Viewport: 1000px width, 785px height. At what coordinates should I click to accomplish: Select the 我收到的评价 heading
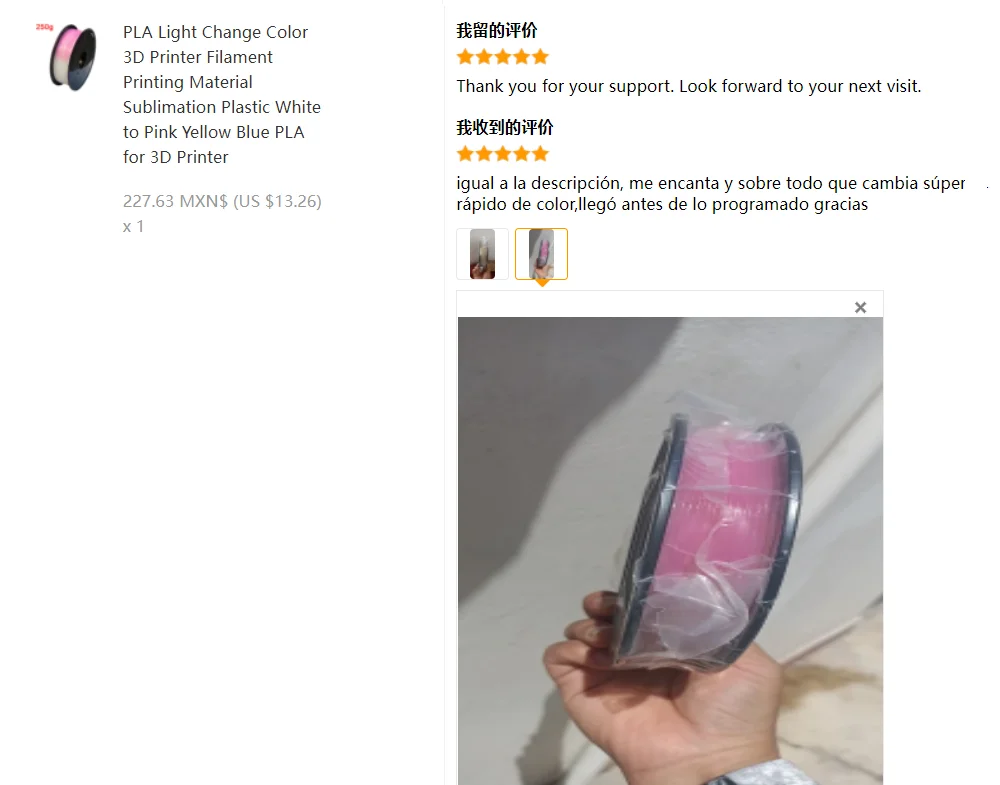[x=504, y=128]
